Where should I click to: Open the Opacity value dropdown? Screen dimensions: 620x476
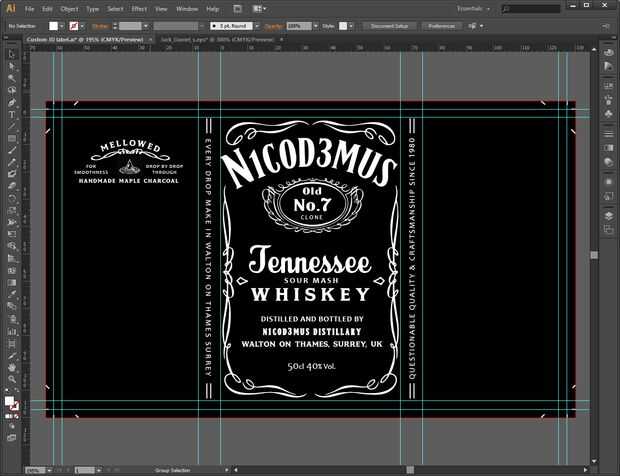click(x=316, y=26)
